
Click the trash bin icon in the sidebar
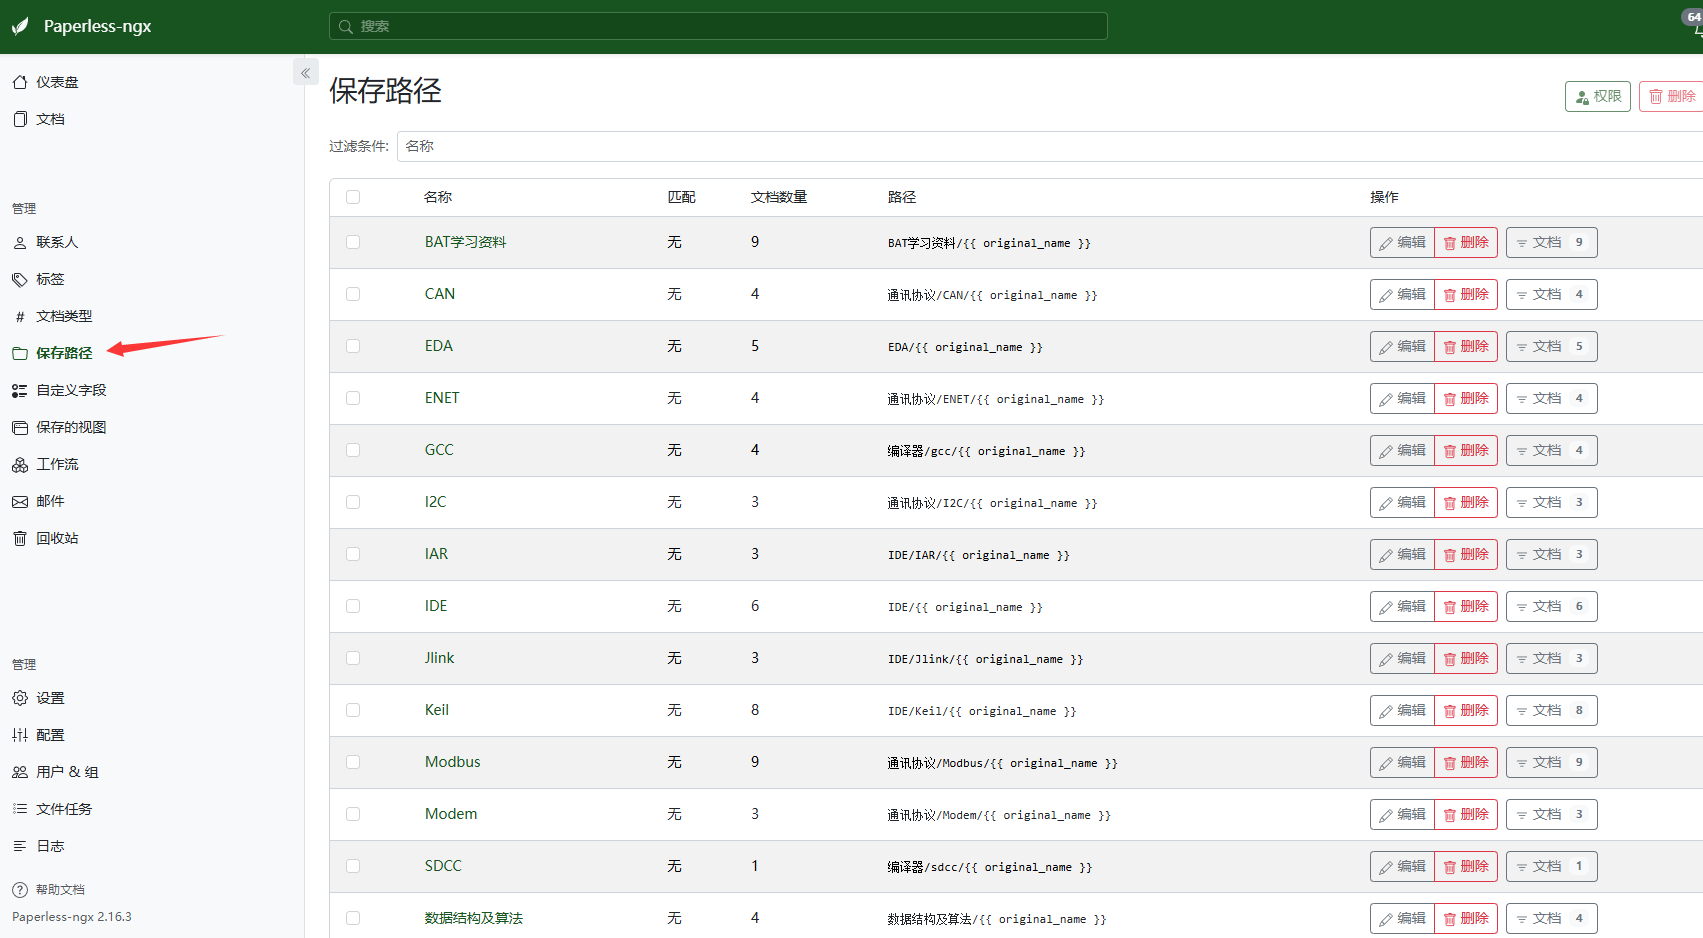[20, 538]
